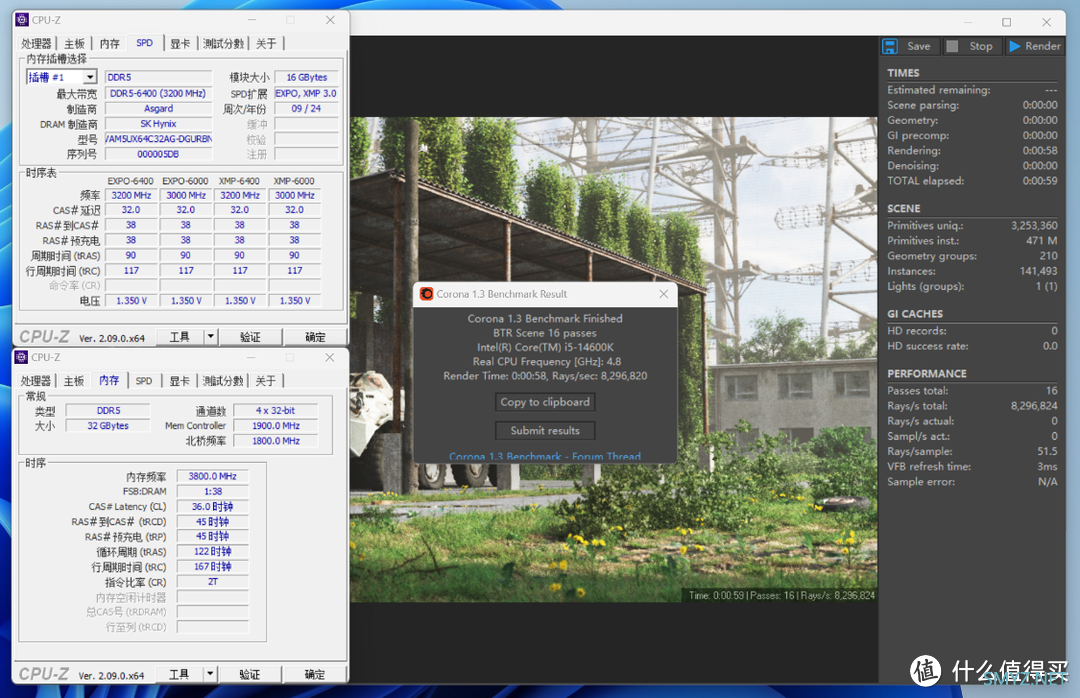
Task: Click the 36.0 CAS latency value
Action: (x=213, y=506)
